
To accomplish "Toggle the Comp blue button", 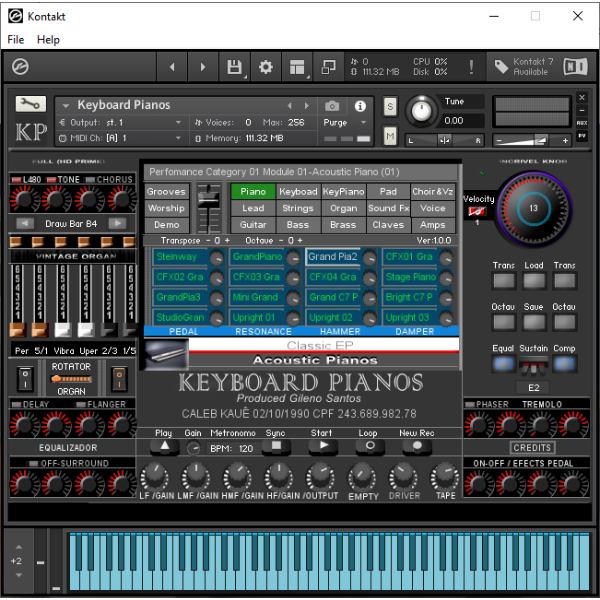I will [565, 364].
